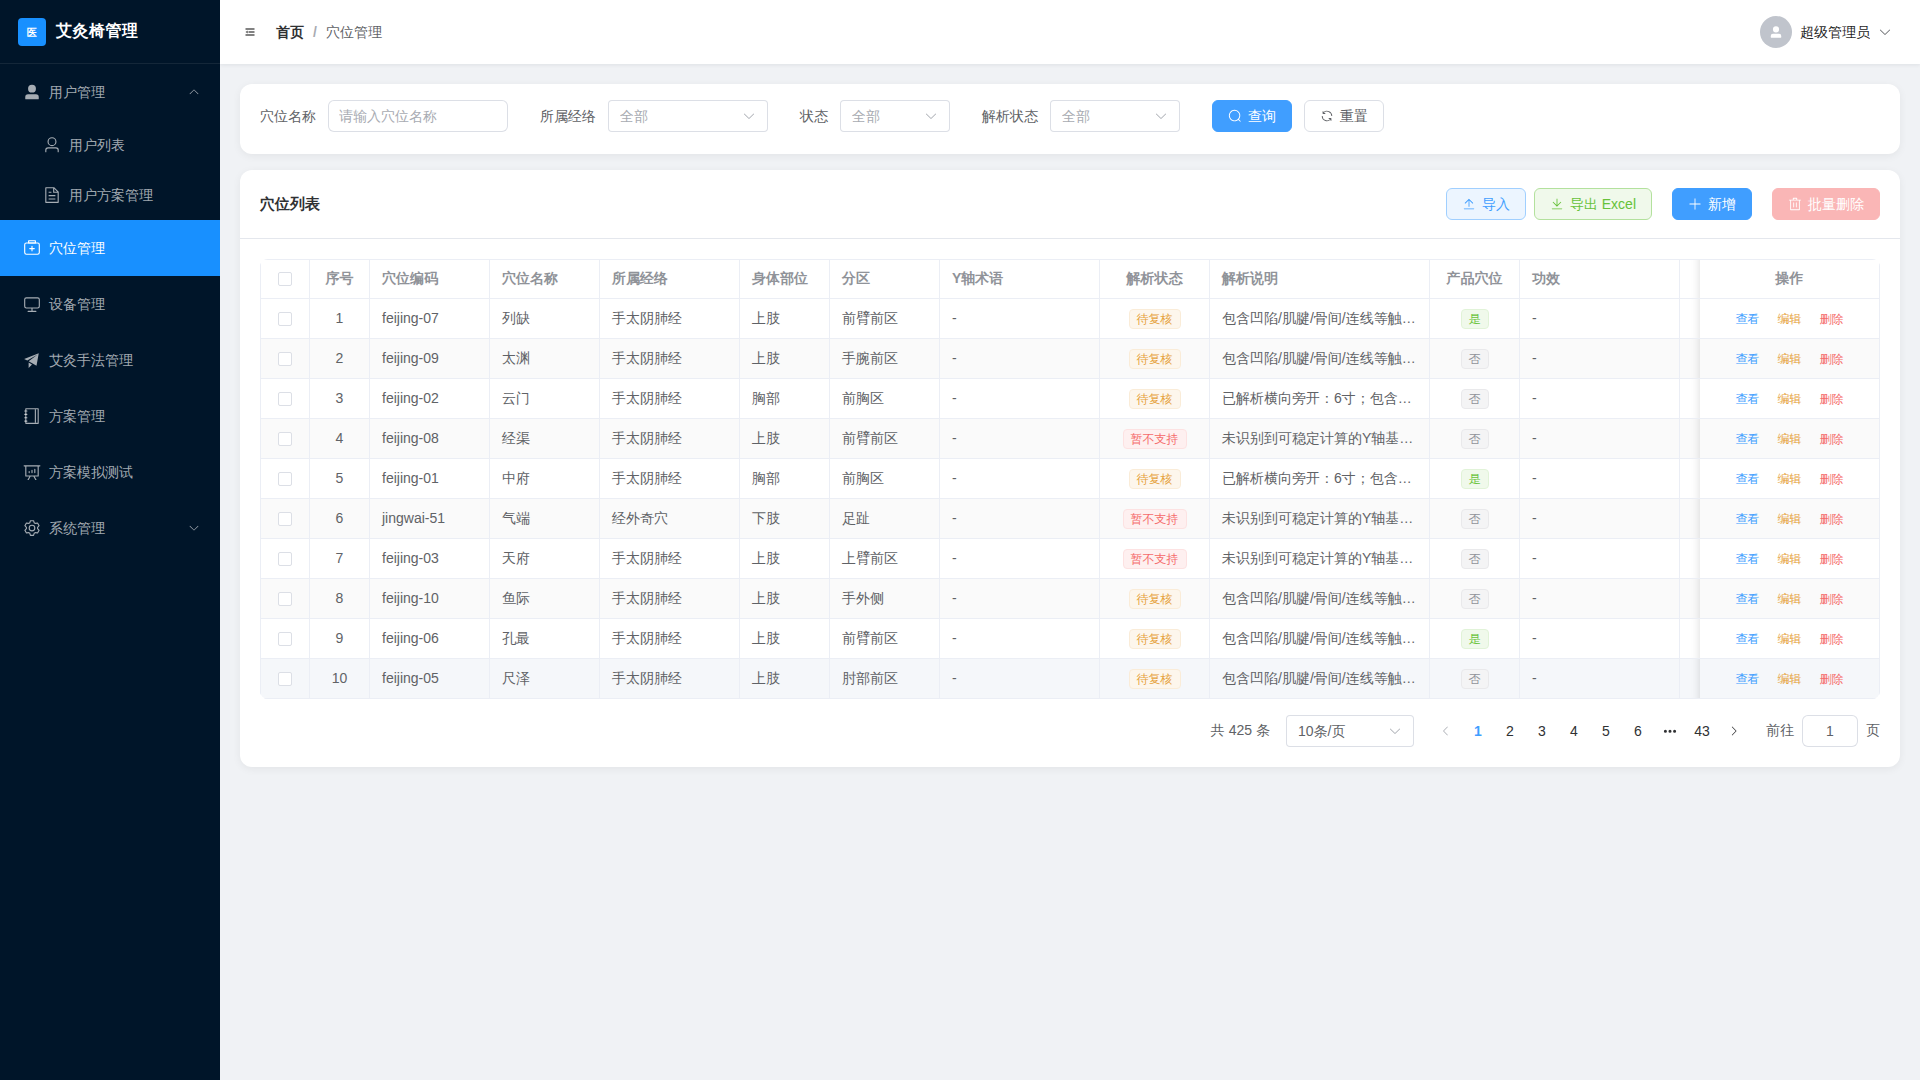Viewport: 1920px width, 1080px height.
Task: Open the superadmin avatar icon
Action: (x=1775, y=32)
